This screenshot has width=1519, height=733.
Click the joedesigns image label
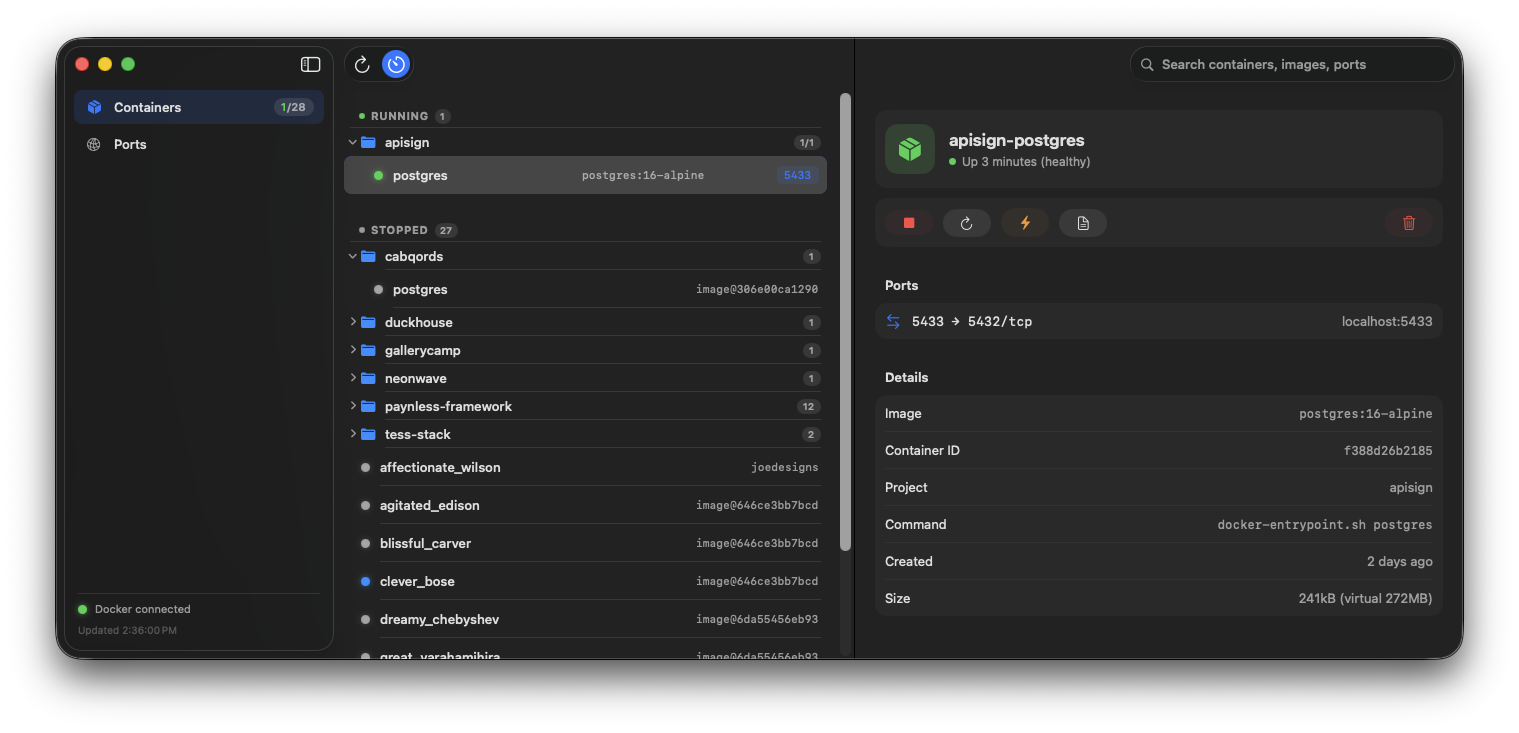pyautogui.click(x=784, y=467)
